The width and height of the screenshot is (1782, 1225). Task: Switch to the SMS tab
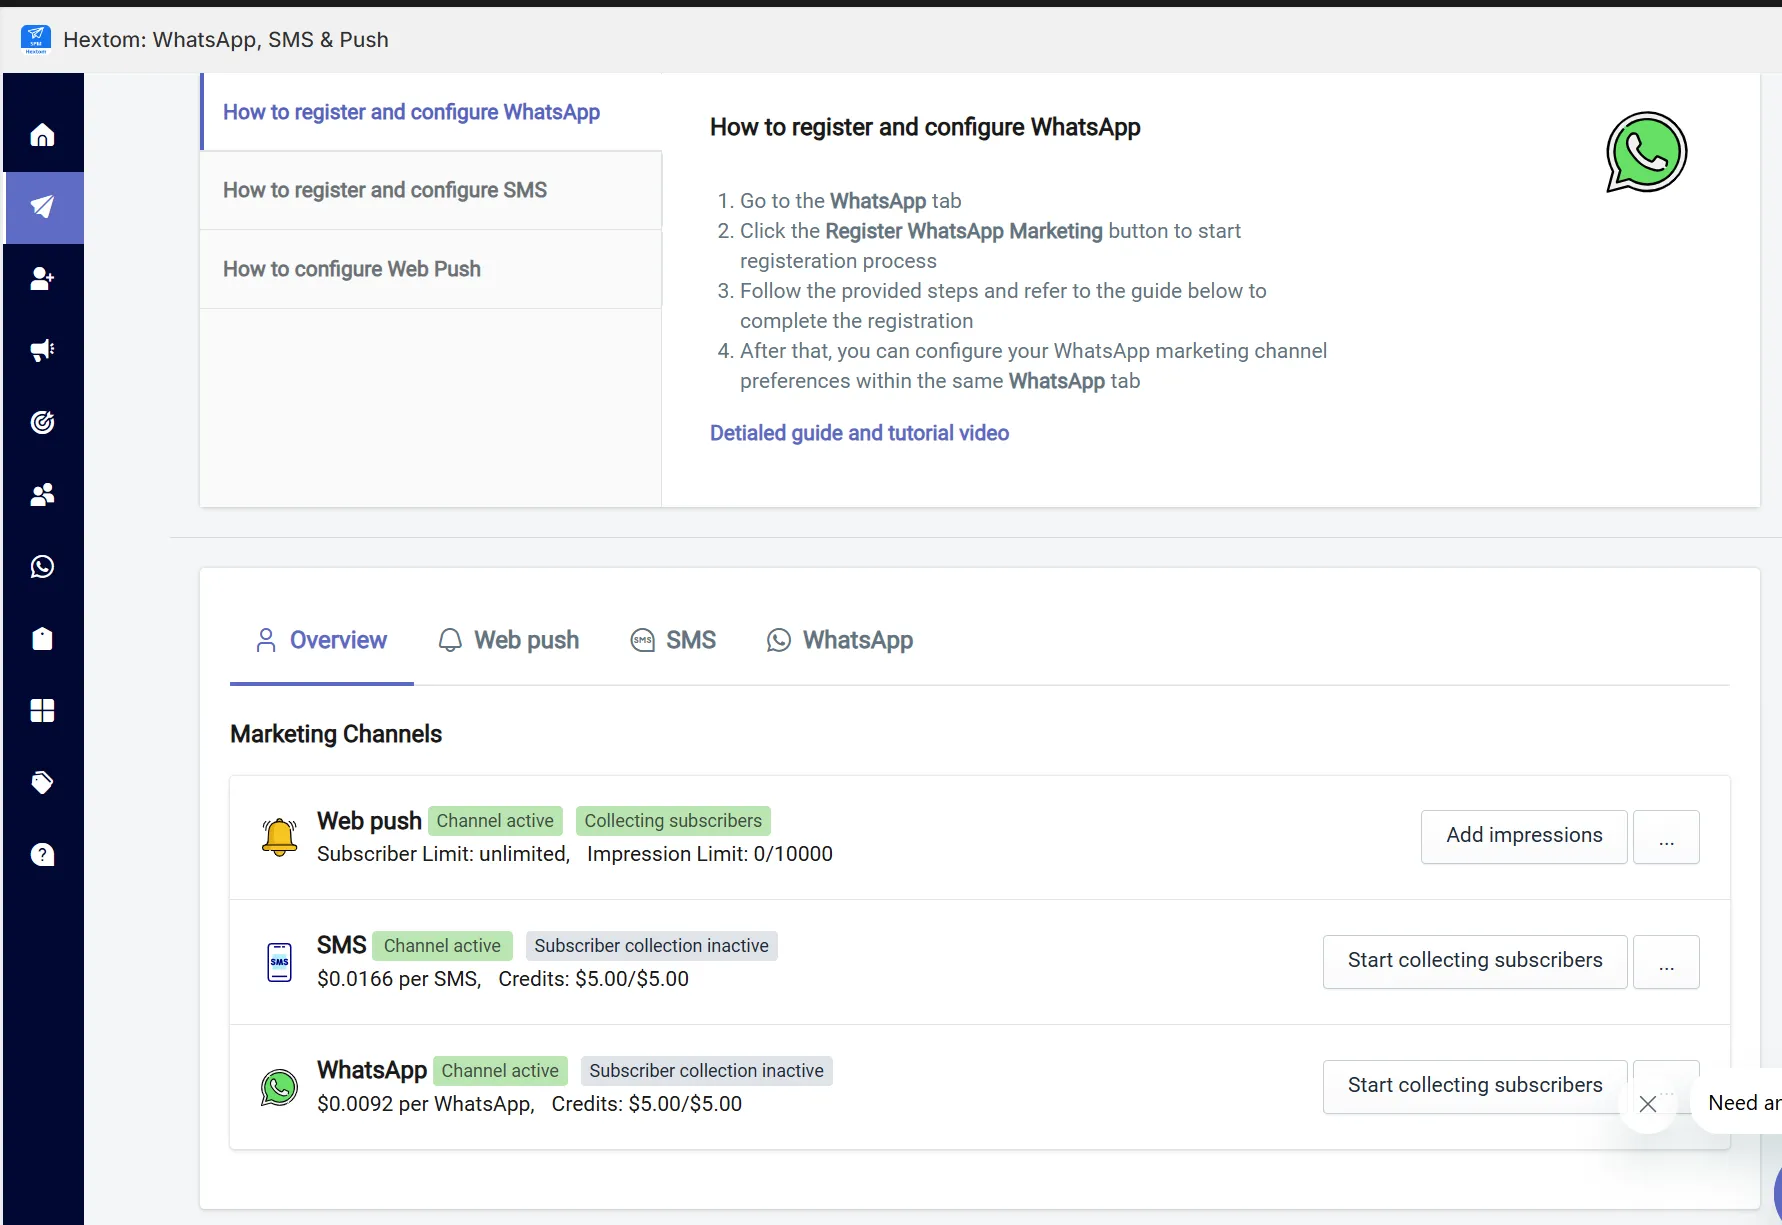(x=673, y=640)
